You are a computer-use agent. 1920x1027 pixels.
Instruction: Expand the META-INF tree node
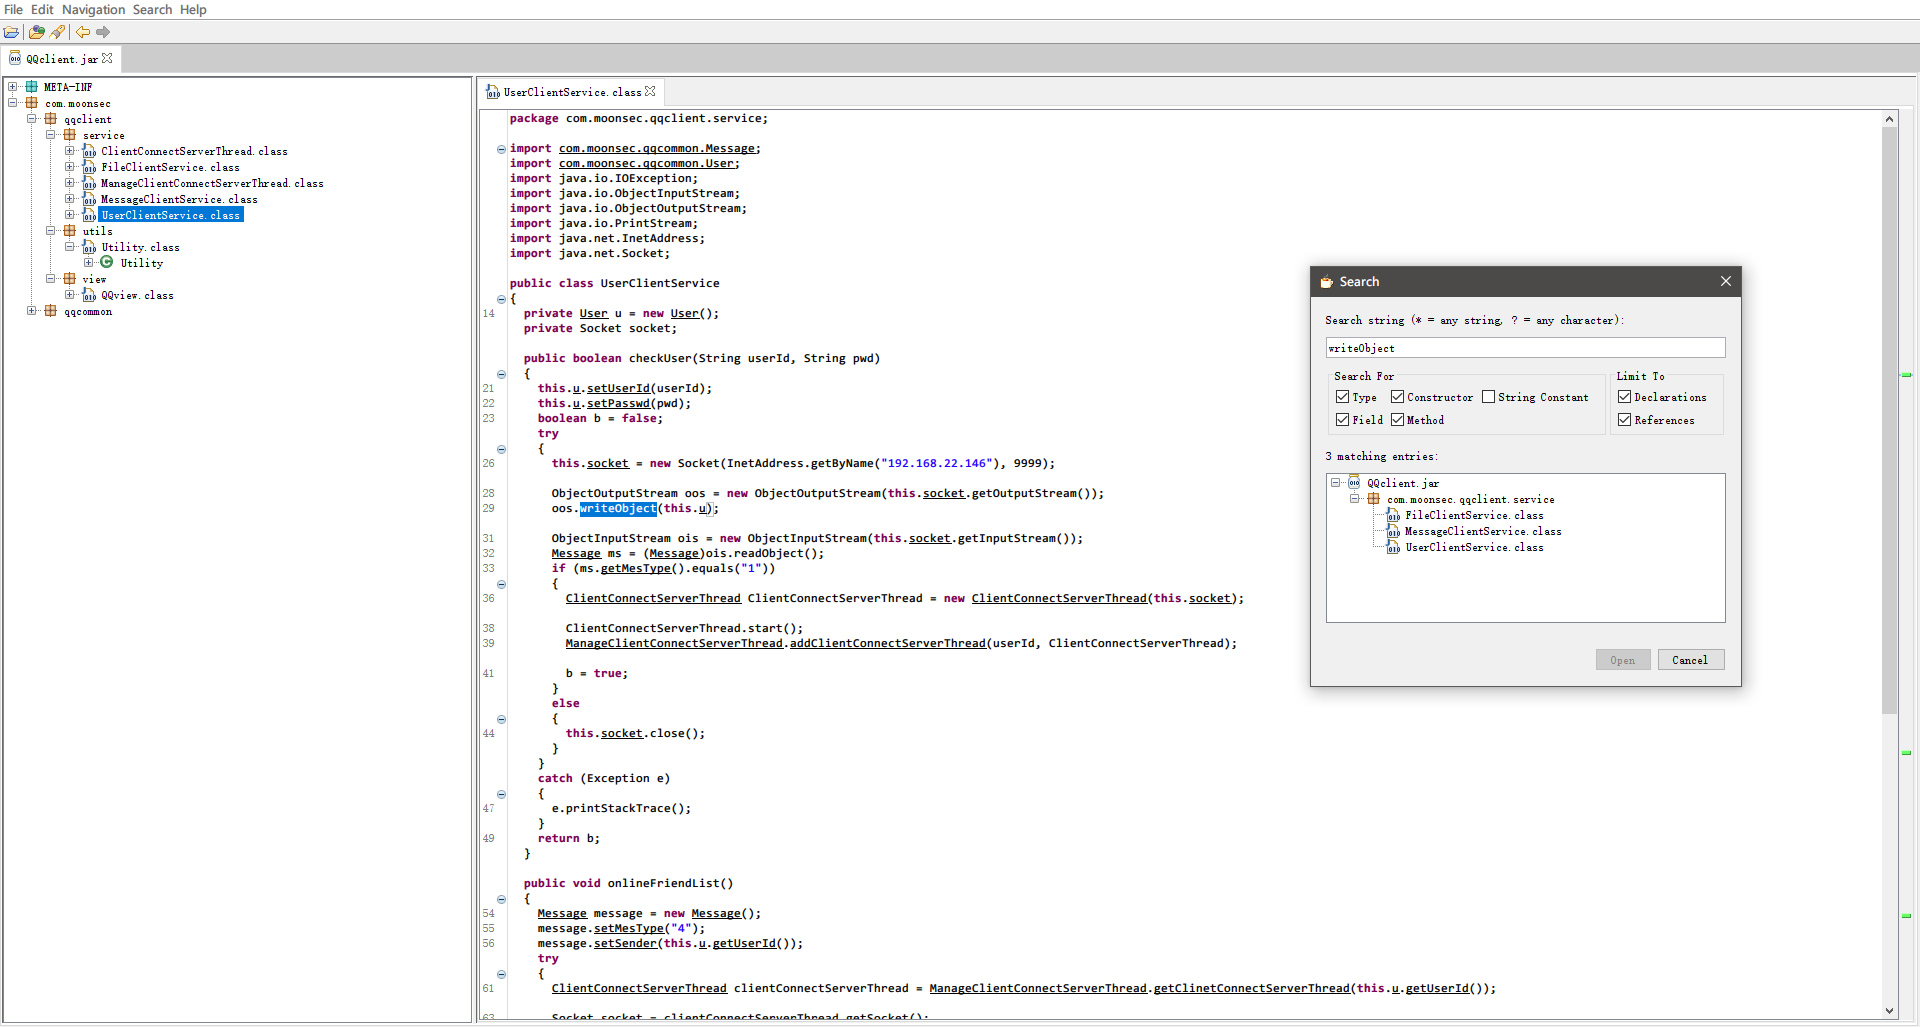point(13,87)
